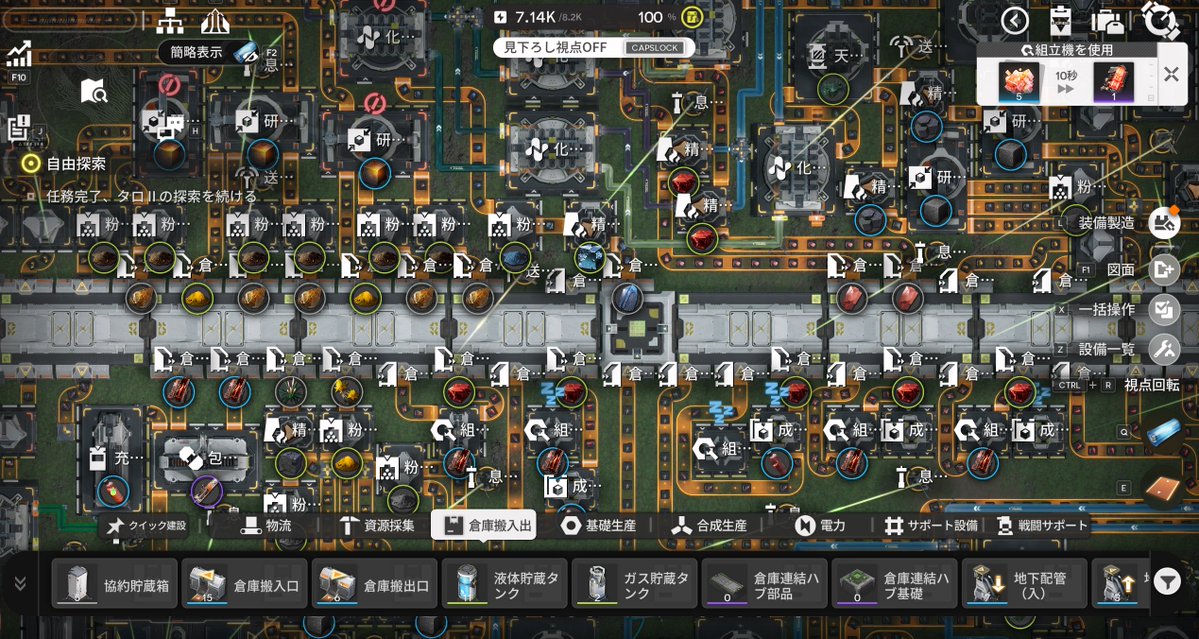Switch to サポート設備 support facilities tab
This screenshot has width=1199, height=639.
coord(930,526)
